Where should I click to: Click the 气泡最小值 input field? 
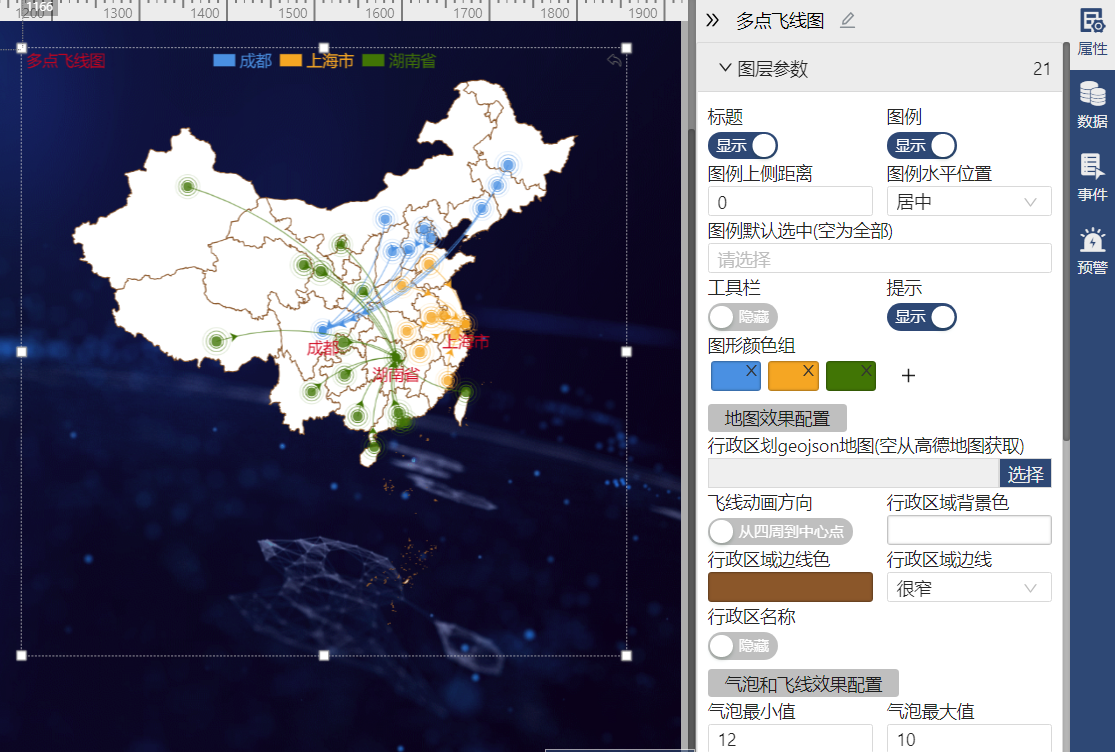[790, 738]
